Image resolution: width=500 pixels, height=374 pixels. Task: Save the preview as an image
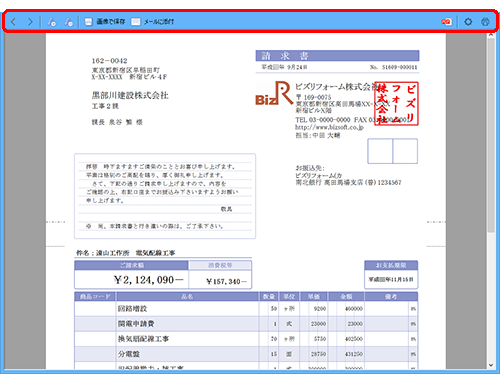[x=105, y=22]
